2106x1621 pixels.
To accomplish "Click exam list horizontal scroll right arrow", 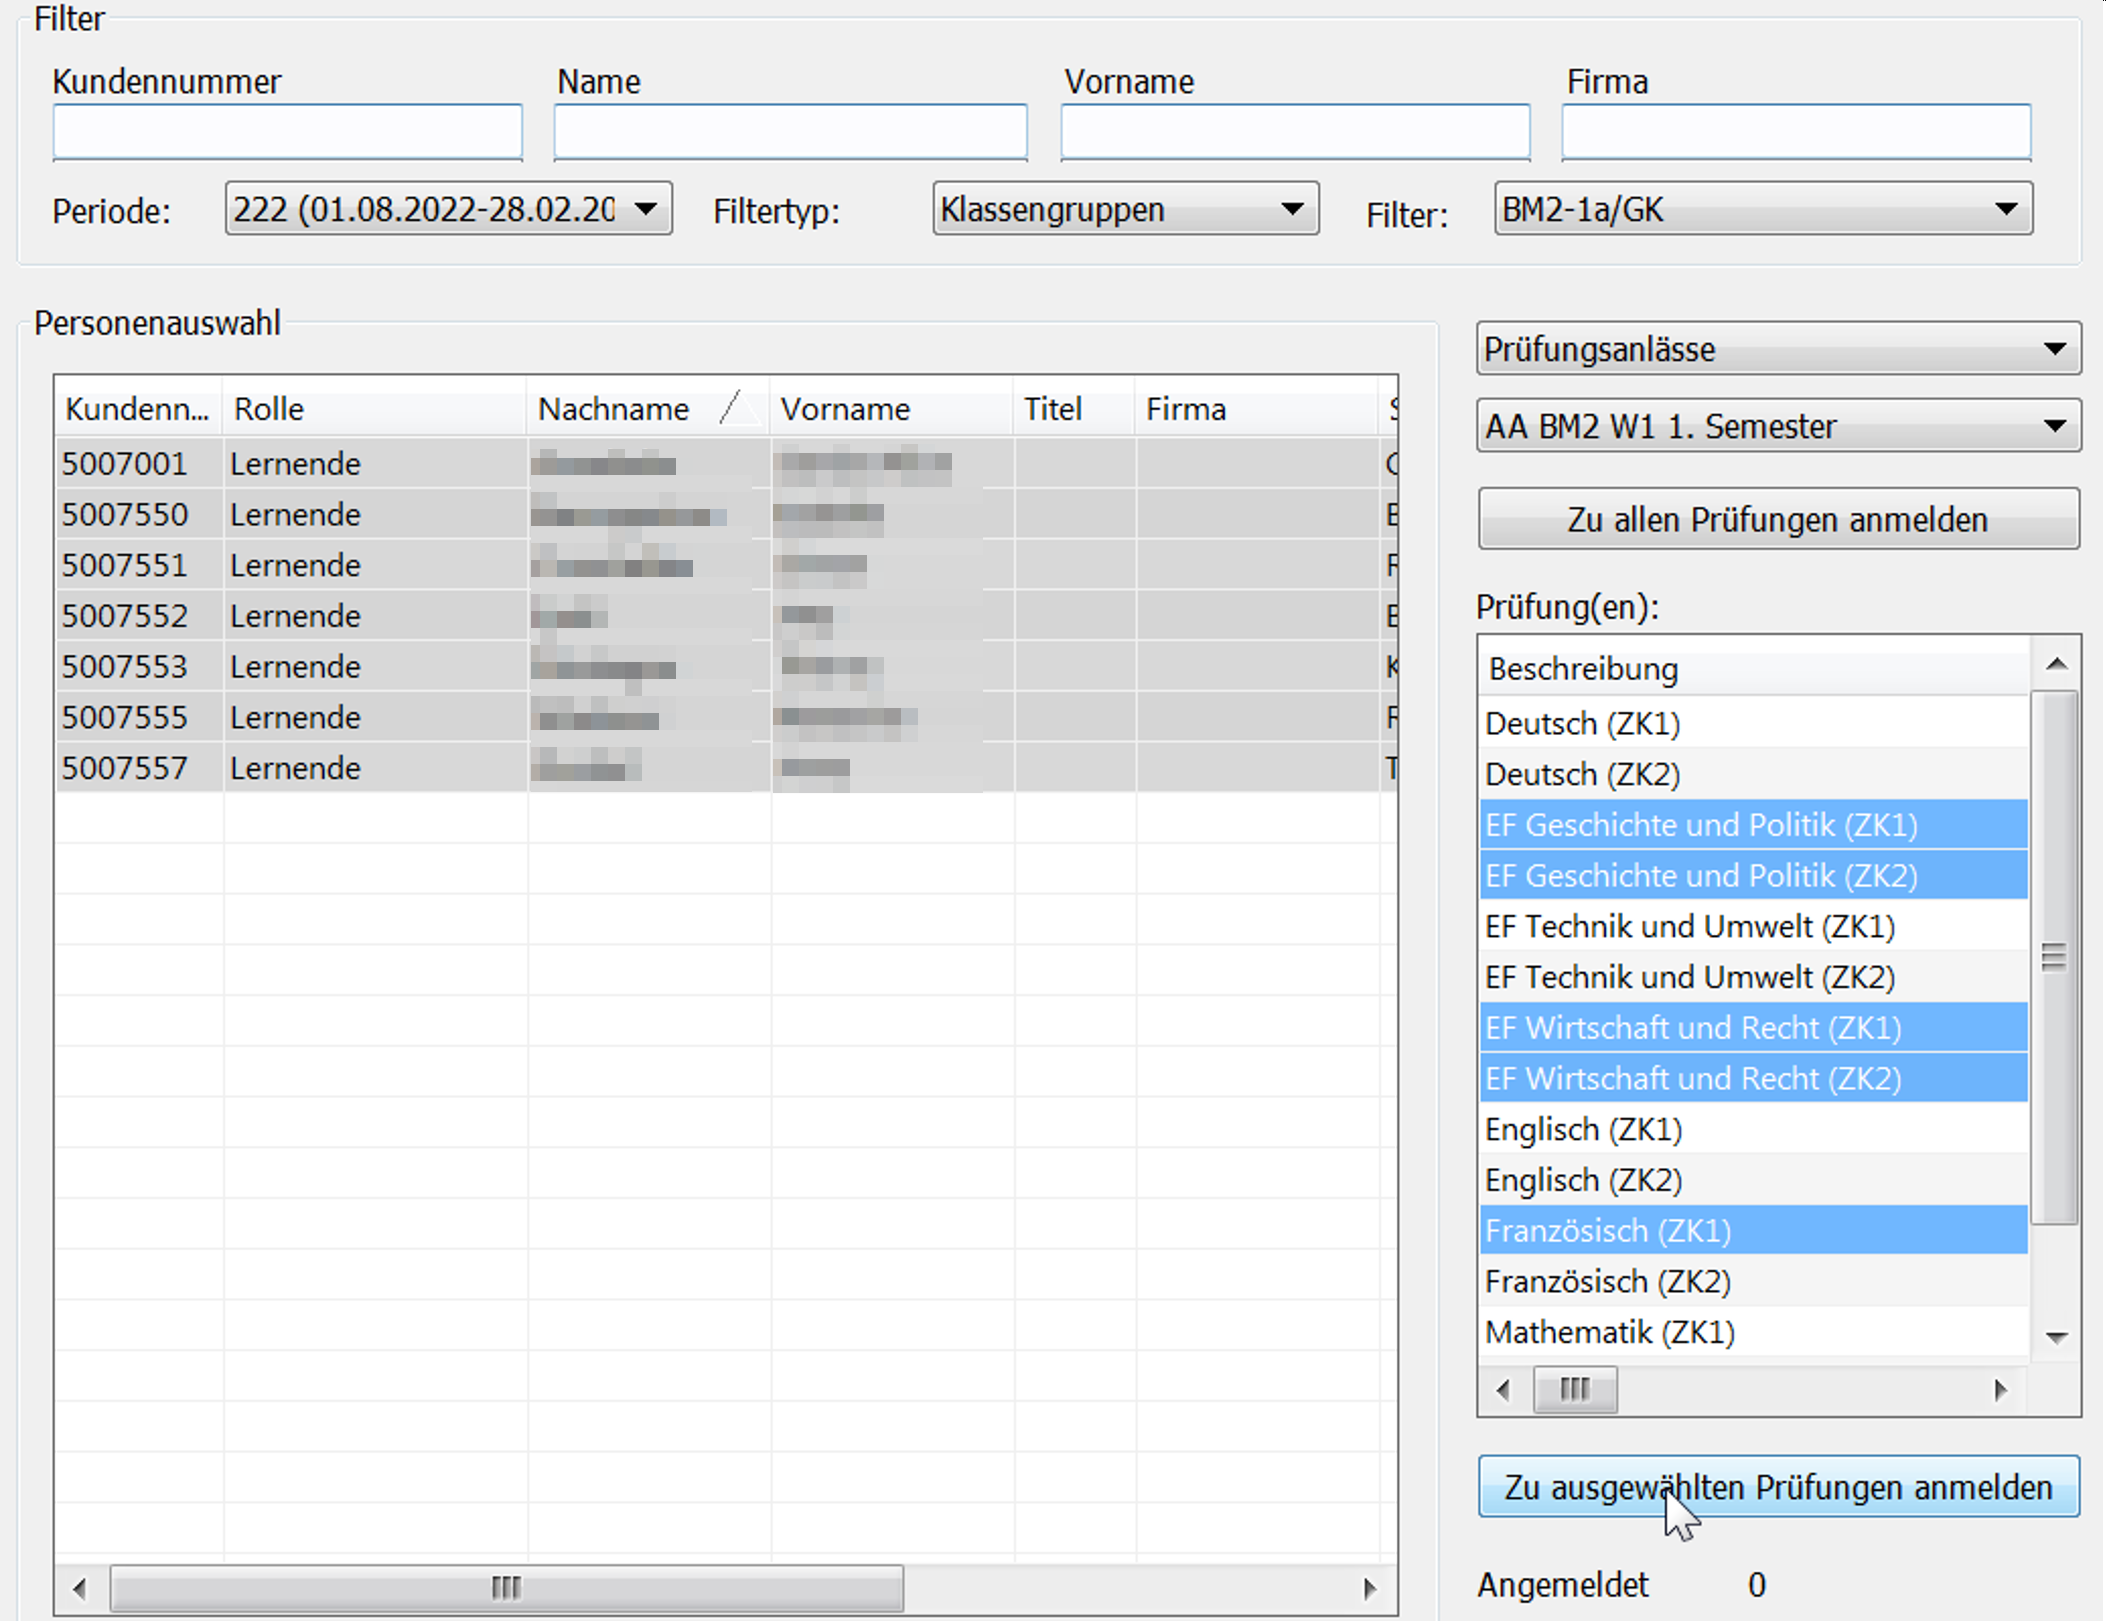I will coord(2000,1389).
